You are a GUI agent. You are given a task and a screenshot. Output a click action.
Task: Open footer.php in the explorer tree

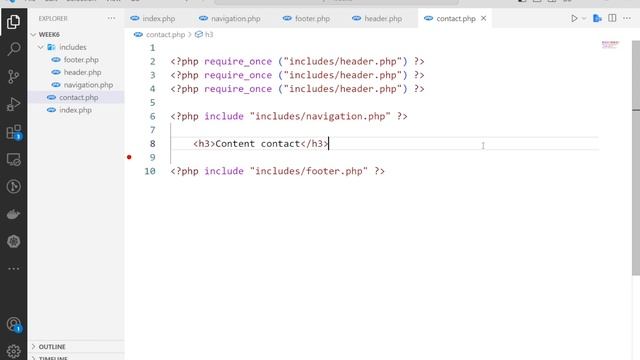pyautogui.click(x=81, y=60)
